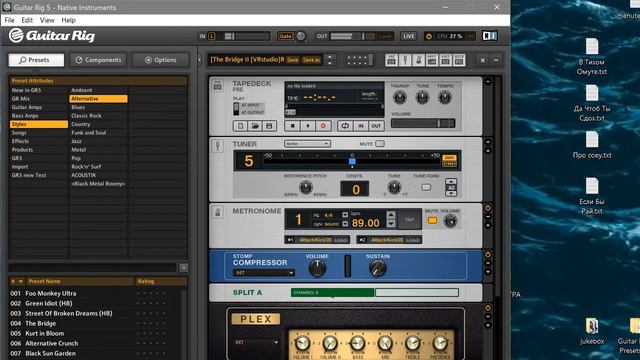Viewport: 640px width, 360px height.
Task: Open the View menu
Action: 47,20
